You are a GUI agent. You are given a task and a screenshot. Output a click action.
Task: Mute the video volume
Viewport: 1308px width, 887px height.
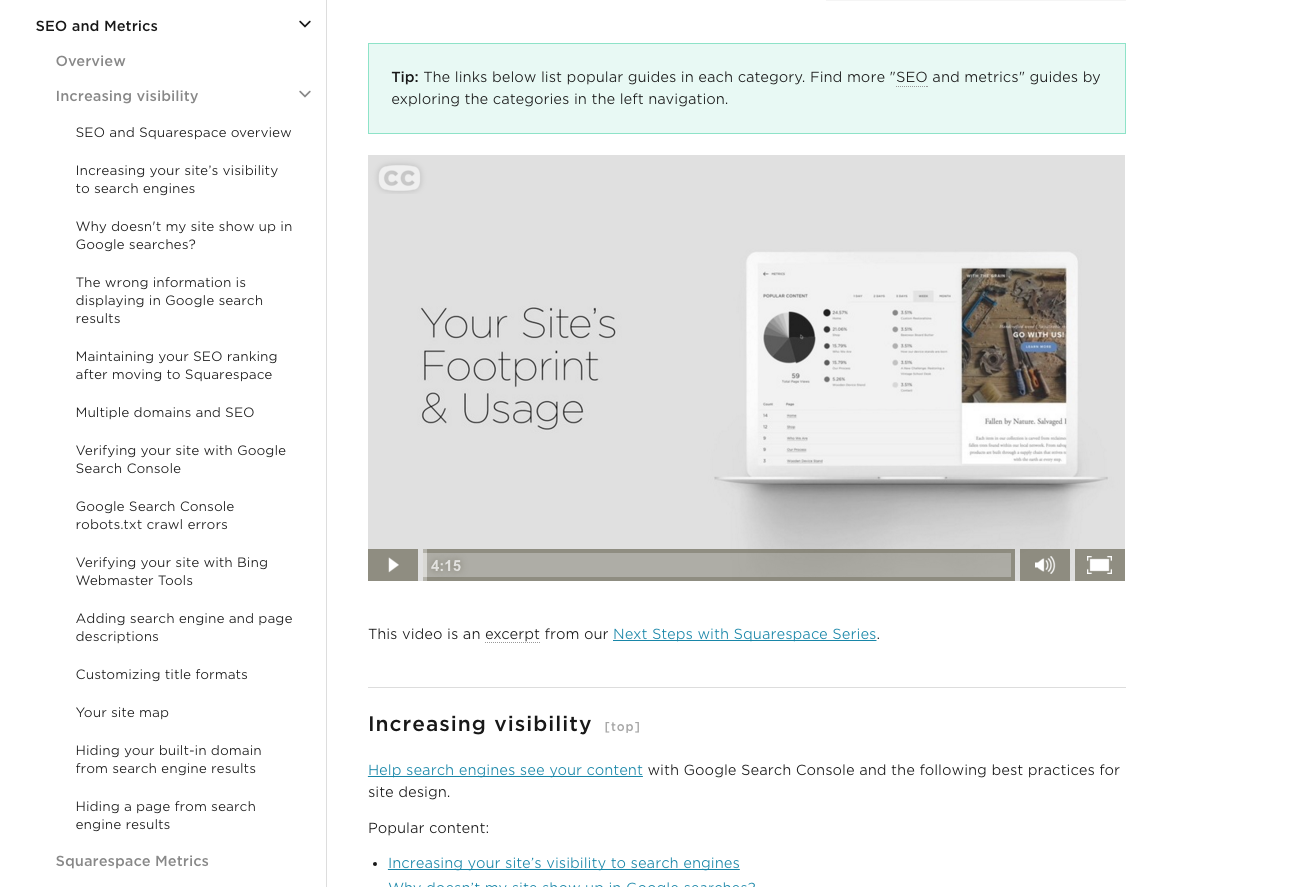[x=1045, y=565]
